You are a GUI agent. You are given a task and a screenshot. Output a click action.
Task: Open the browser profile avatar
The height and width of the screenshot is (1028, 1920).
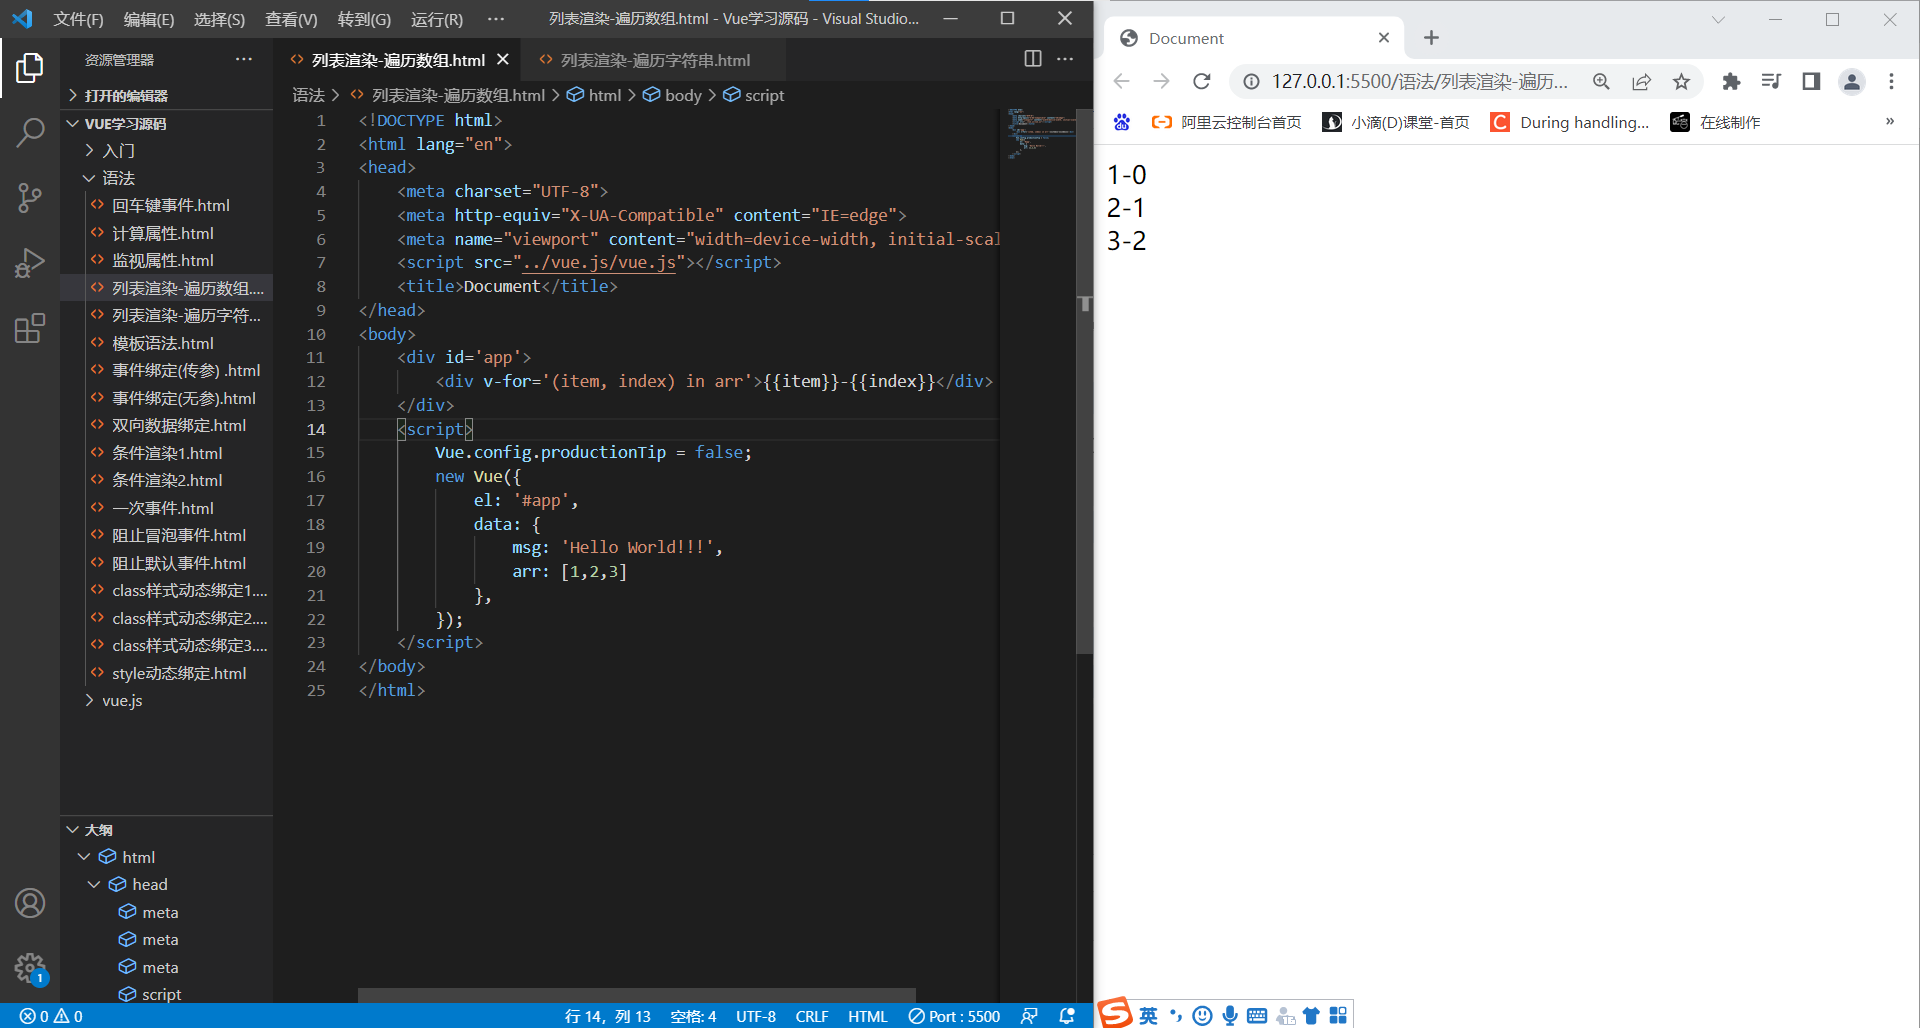(1852, 82)
